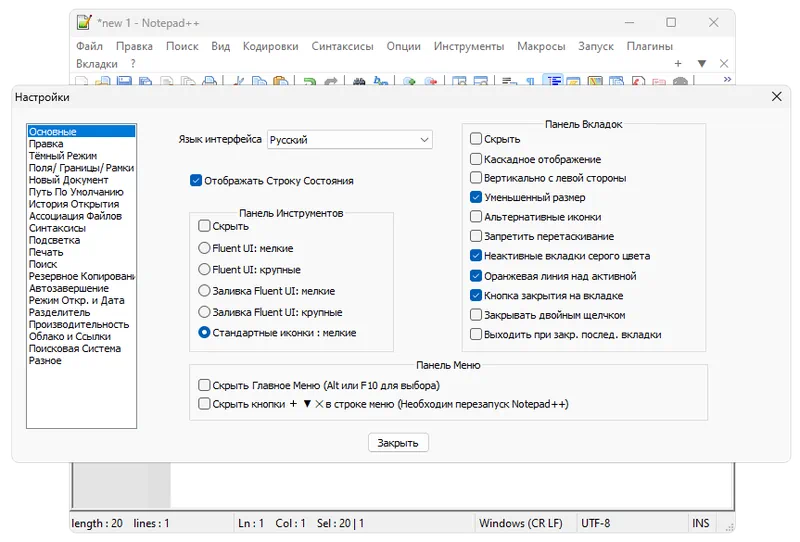
Task: Click the Print icon in toolbar
Action: [x=210, y=81]
